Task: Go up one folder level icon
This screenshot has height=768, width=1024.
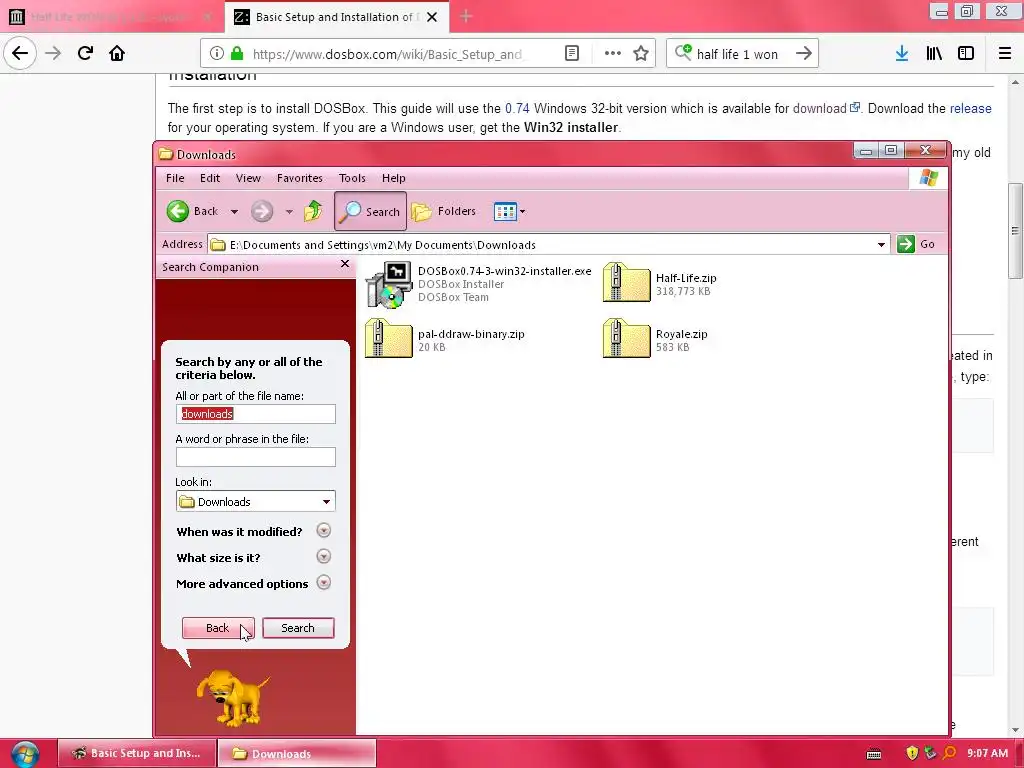Action: pos(313,211)
